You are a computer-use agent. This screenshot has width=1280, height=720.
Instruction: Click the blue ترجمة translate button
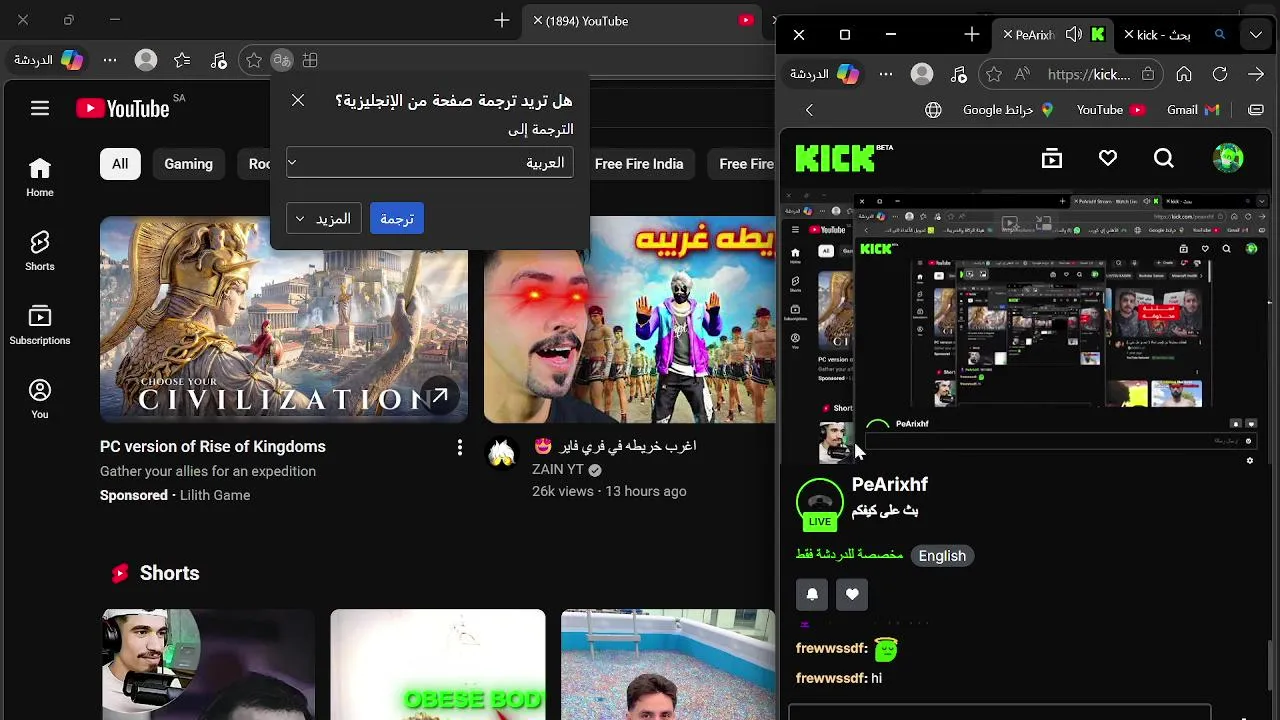pyautogui.click(x=397, y=219)
